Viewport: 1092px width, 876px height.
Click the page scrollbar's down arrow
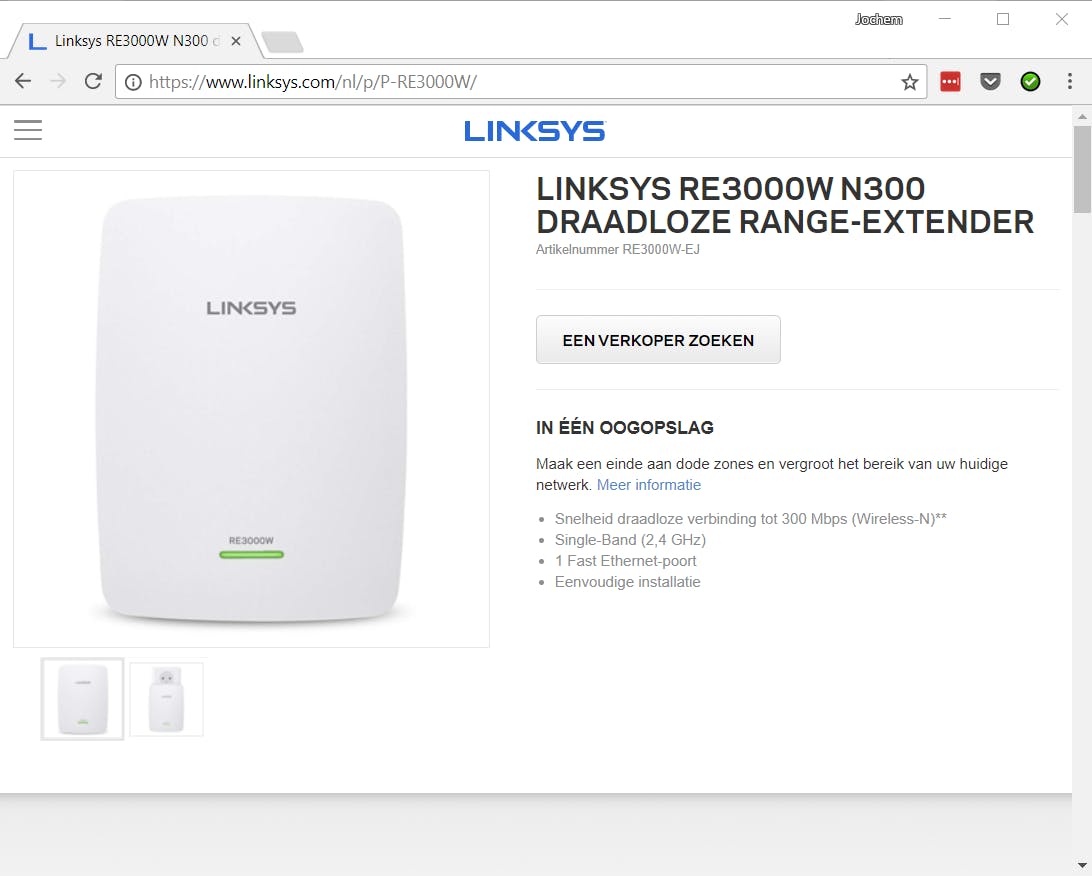point(1082,865)
